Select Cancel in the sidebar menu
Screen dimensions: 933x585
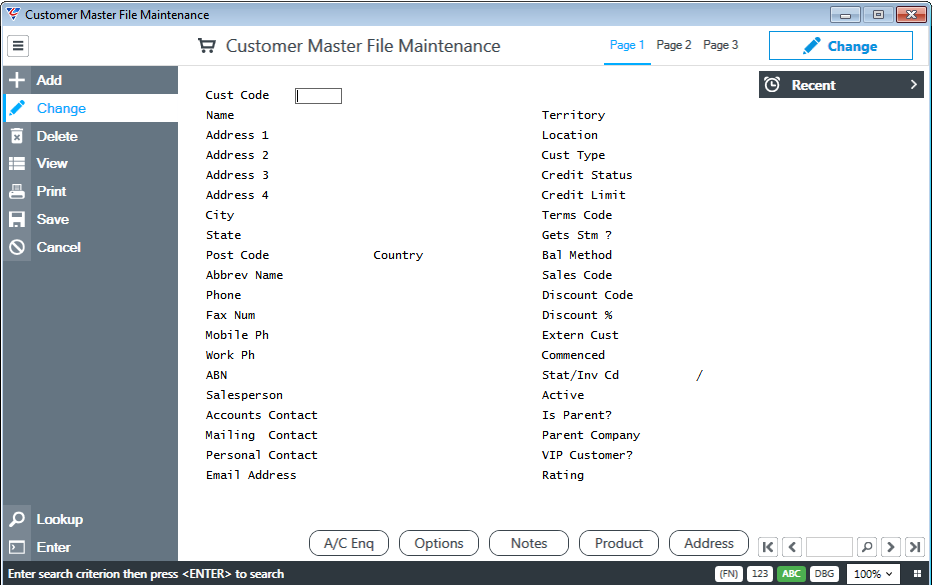point(91,247)
